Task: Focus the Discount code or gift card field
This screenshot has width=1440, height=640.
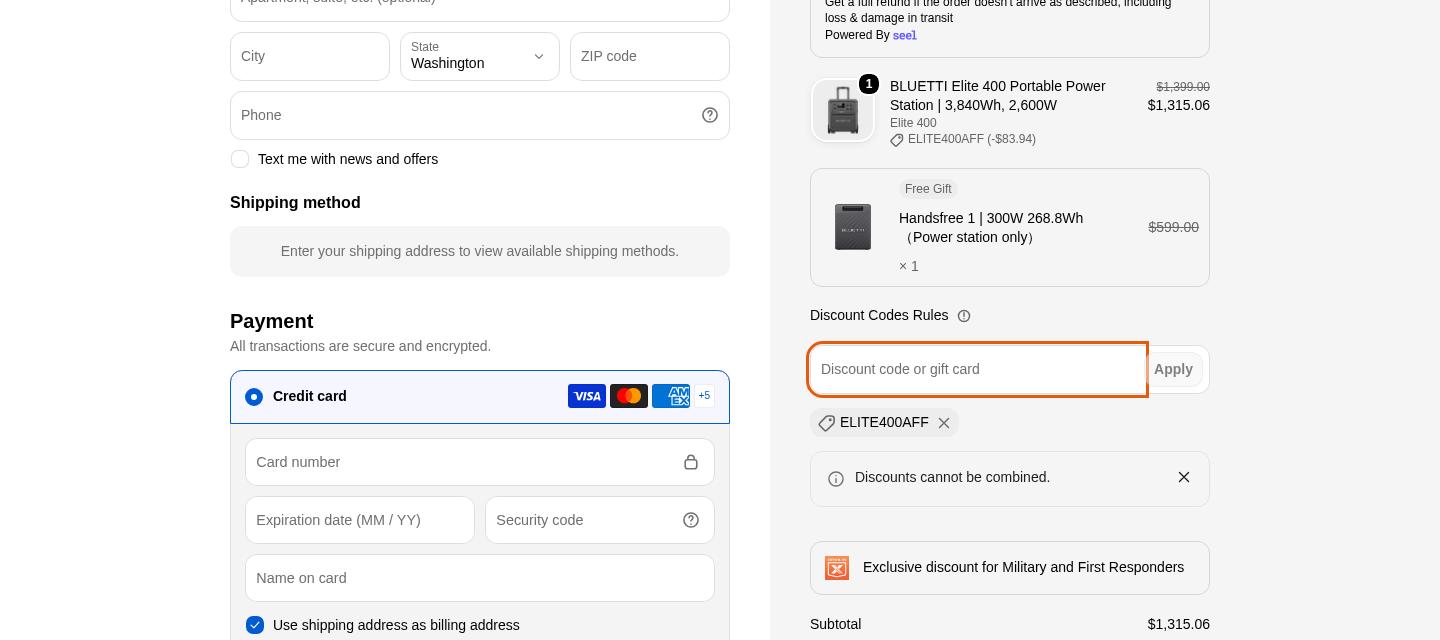Action: click(977, 369)
